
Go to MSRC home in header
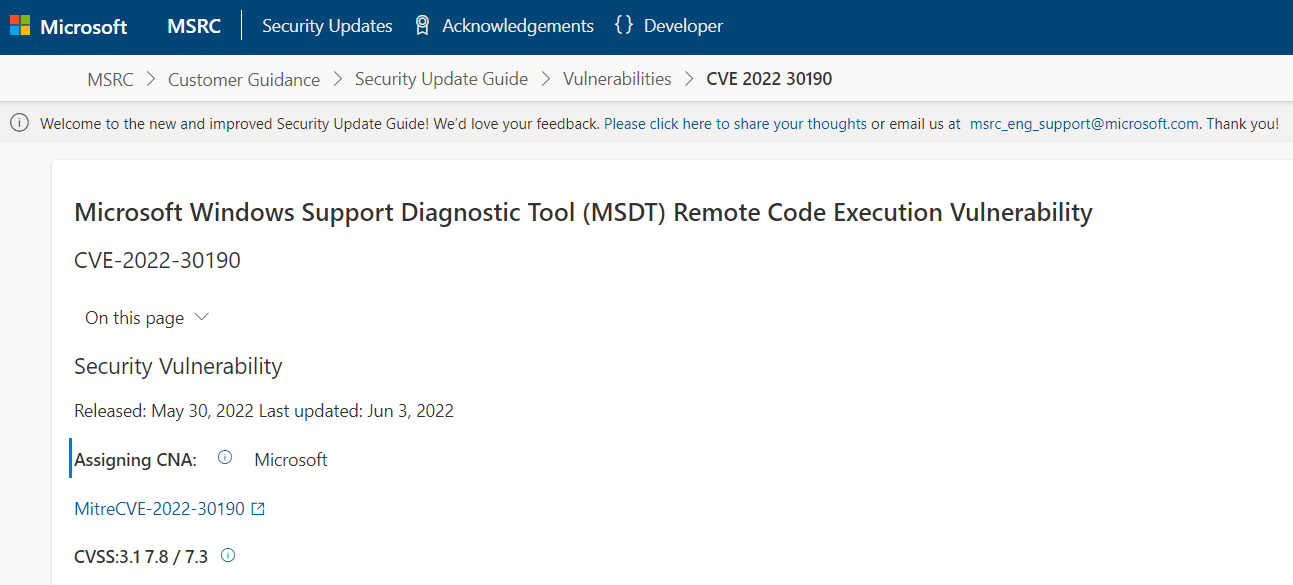click(194, 26)
